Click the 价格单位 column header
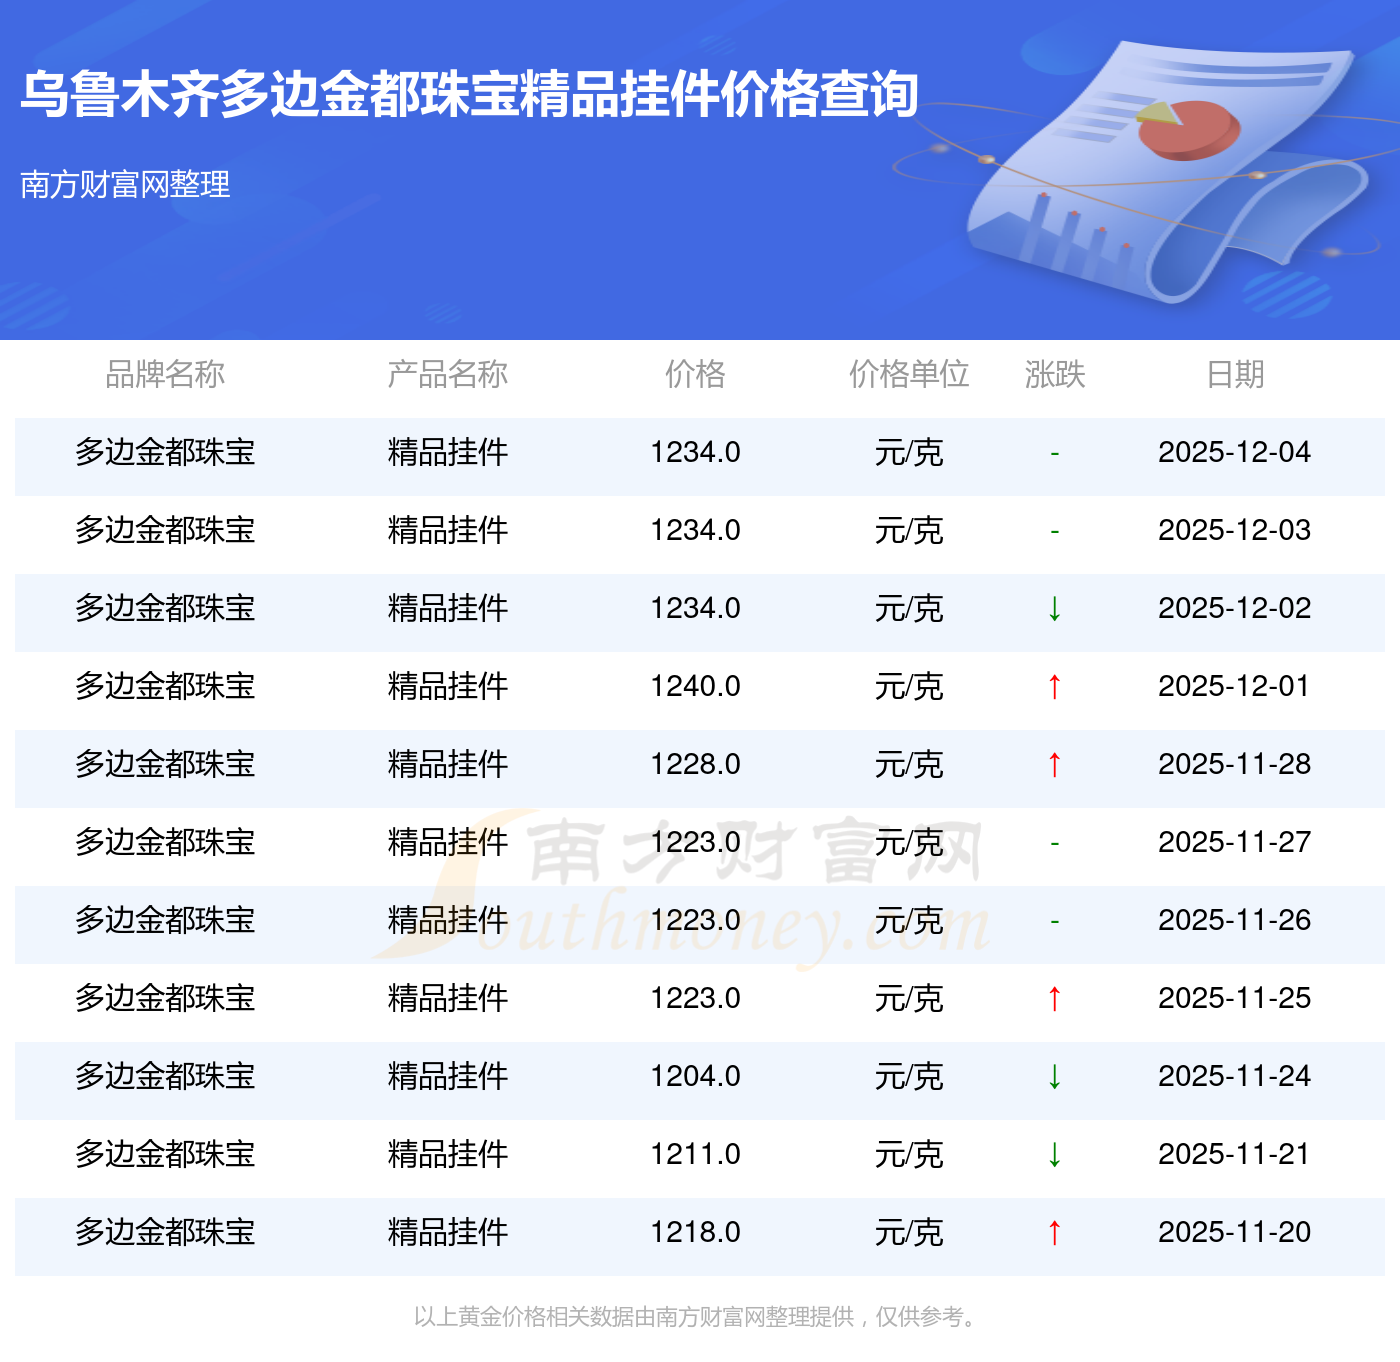The image size is (1400, 1362). (x=909, y=374)
